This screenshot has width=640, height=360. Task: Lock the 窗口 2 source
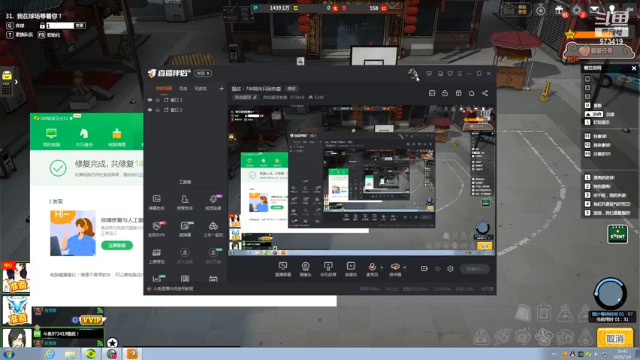[158, 110]
